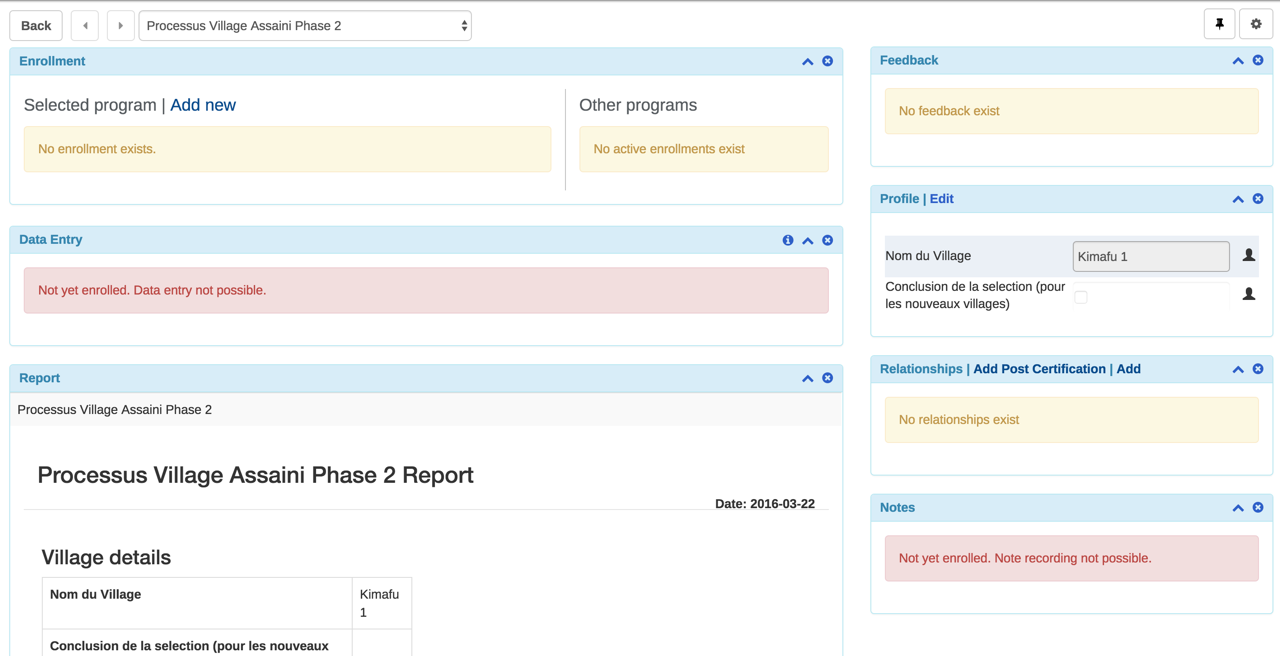Open settings gear in top right

point(1256,25)
